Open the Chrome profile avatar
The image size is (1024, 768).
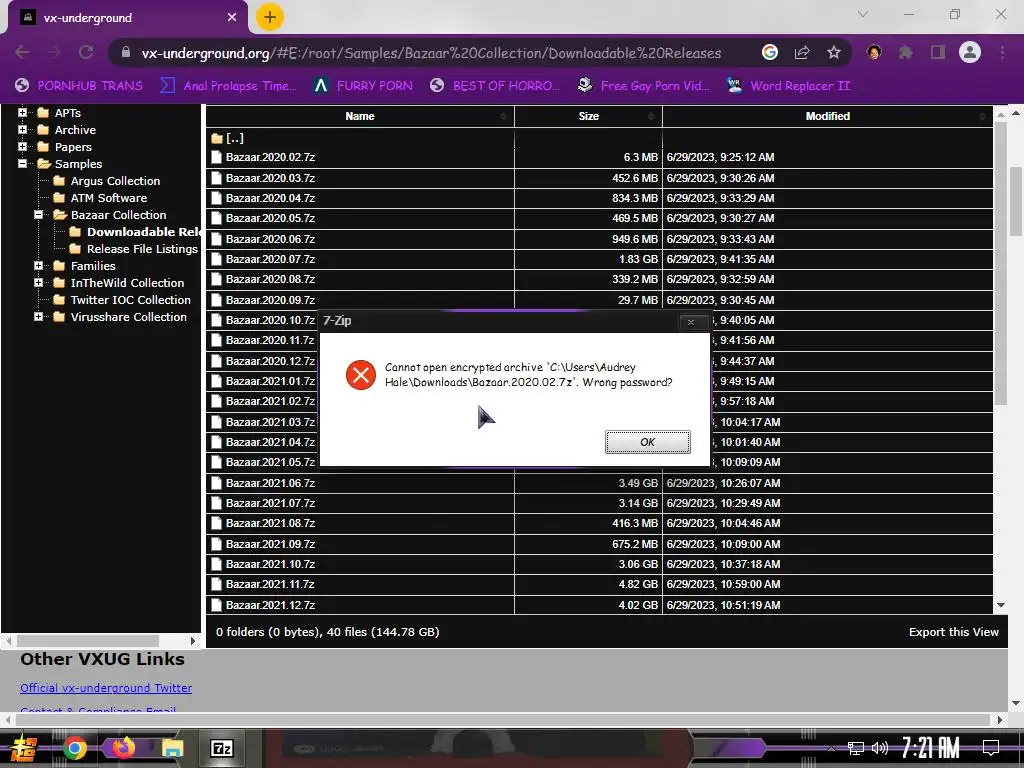[x=970, y=52]
